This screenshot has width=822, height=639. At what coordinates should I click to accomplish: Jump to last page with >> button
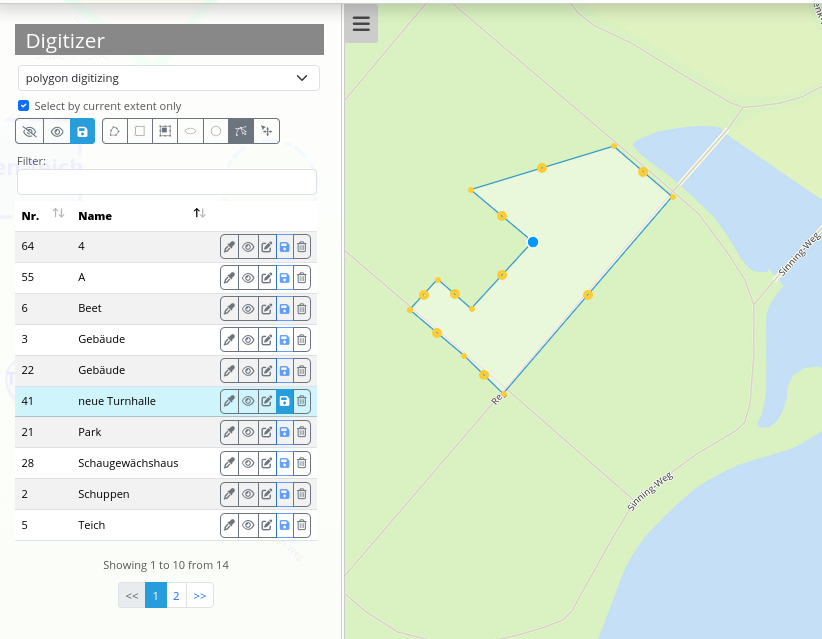(x=200, y=595)
